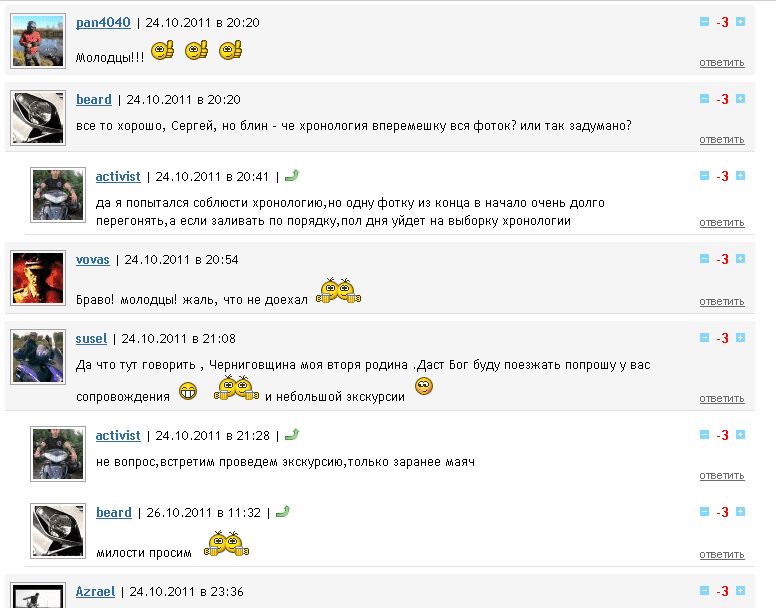Image resolution: width=776 pixels, height=608 pixels.
Task: Open susel user profile link
Action: [91, 339]
